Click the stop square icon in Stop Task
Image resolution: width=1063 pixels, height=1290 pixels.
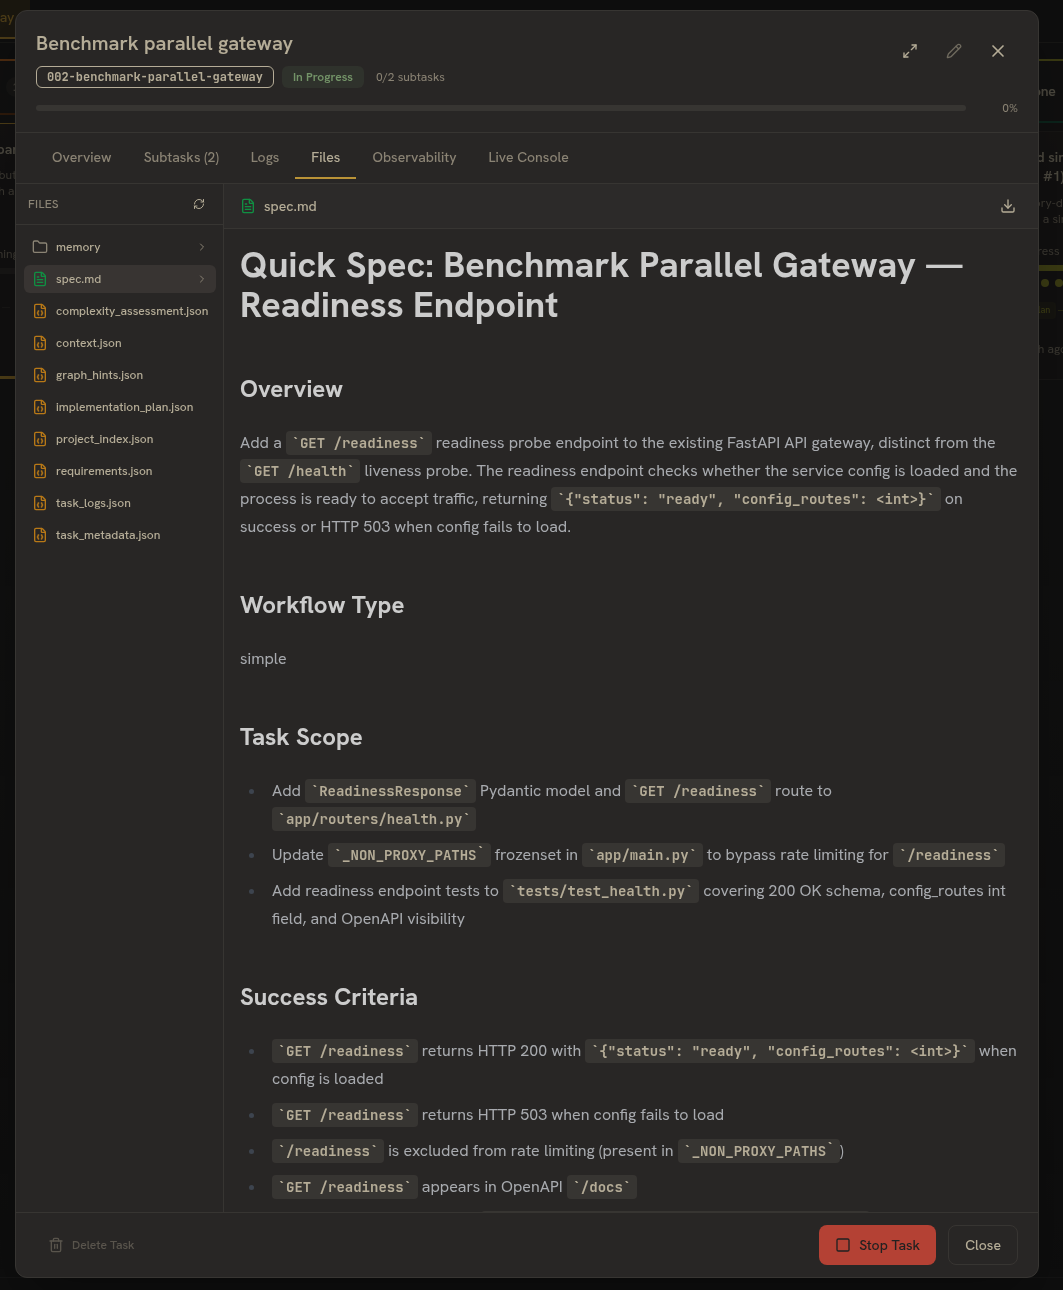point(843,1245)
